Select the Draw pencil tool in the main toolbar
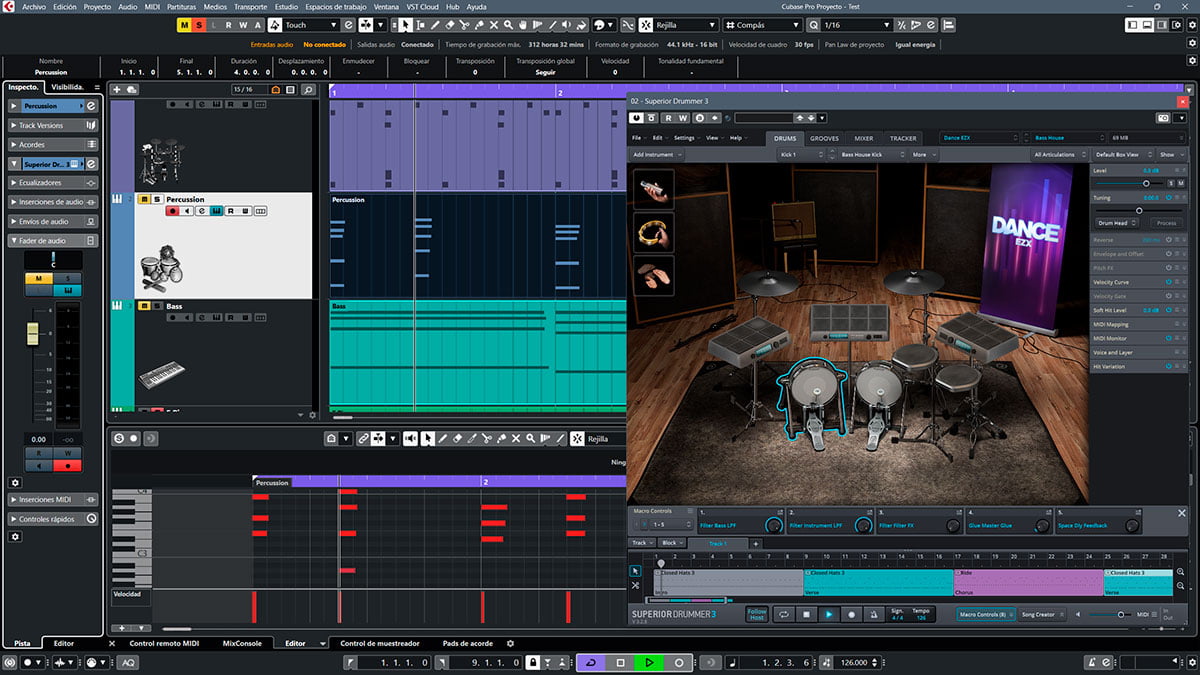1200x675 pixels. click(x=434, y=24)
